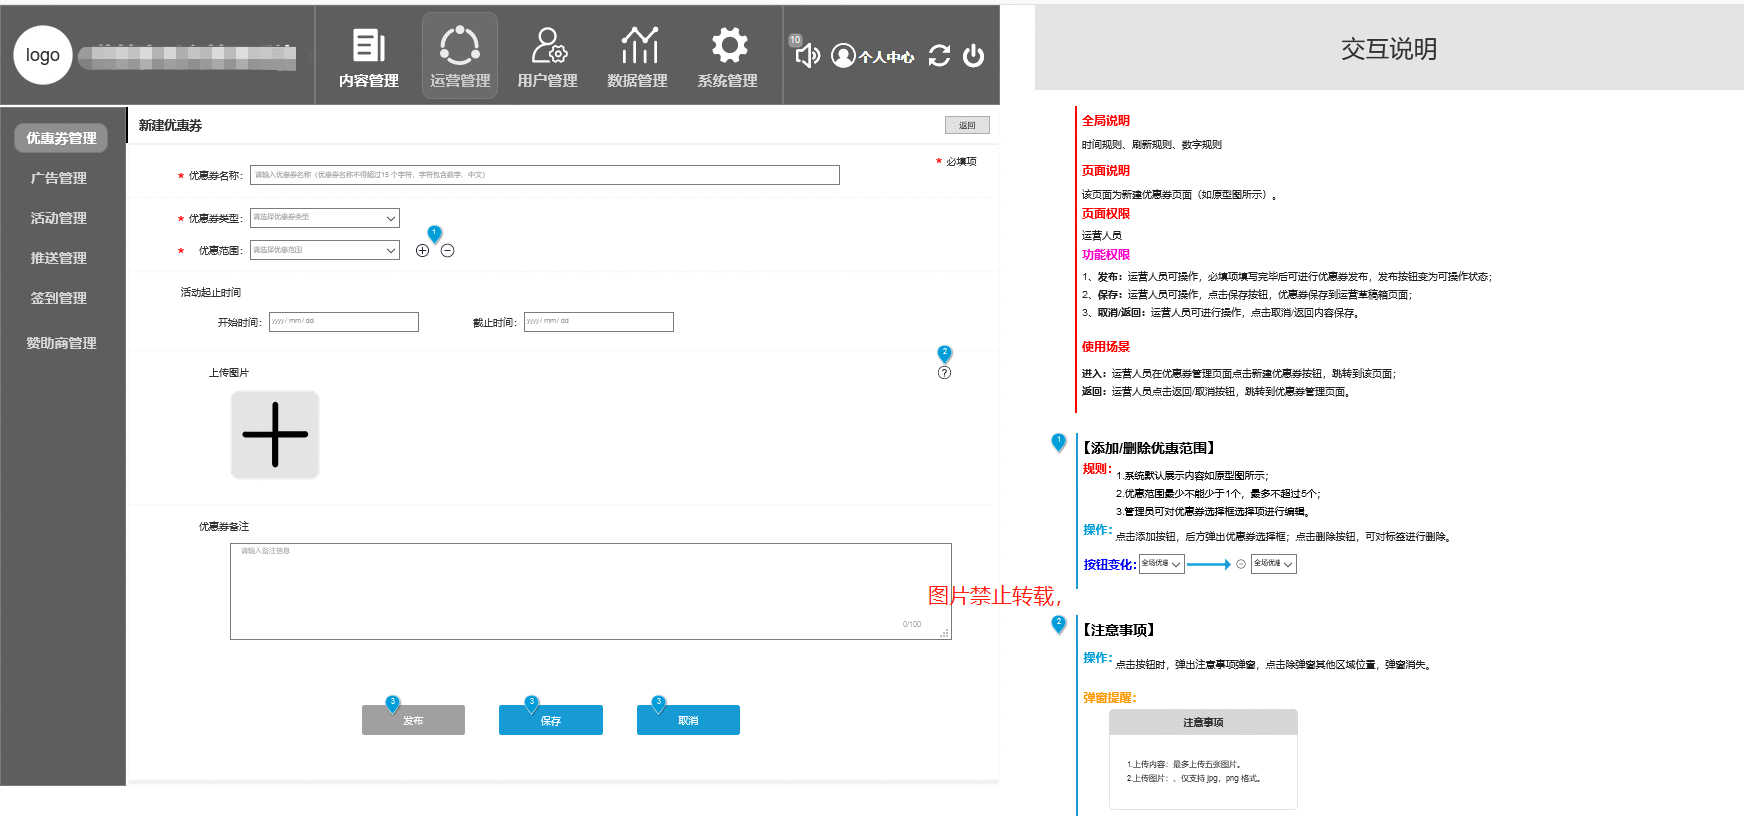Click the 【注意事项】 heading
The height and width of the screenshot is (824, 1744).
point(1119,630)
